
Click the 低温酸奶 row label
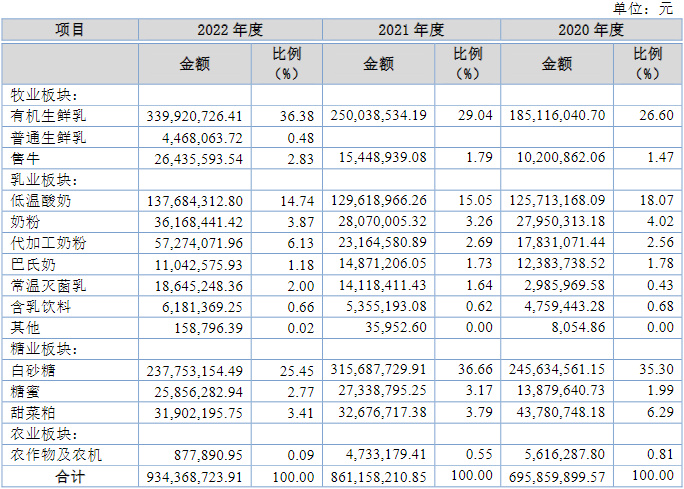pyautogui.click(x=41, y=201)
